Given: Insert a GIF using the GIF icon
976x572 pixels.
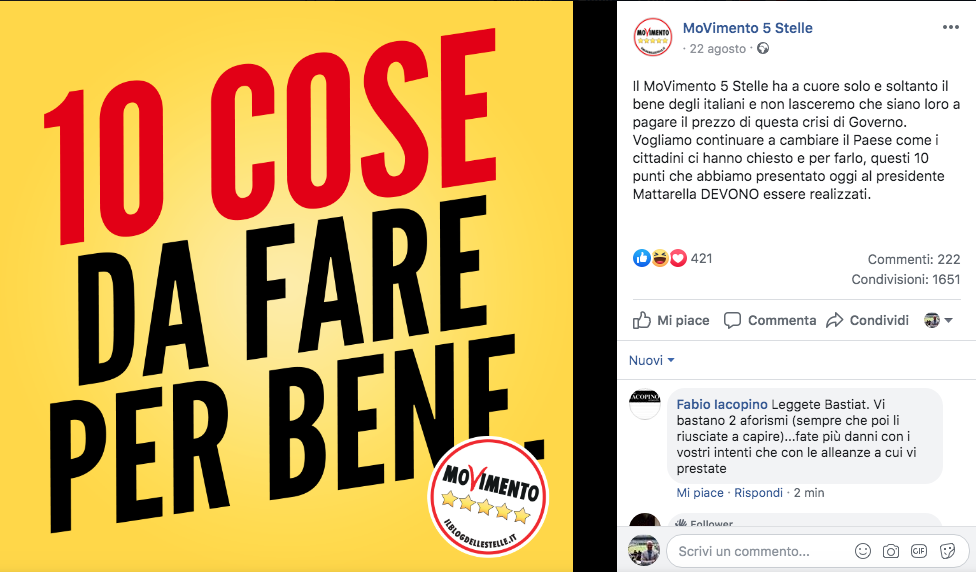Looking at the screenshot, I should [919, 551].
